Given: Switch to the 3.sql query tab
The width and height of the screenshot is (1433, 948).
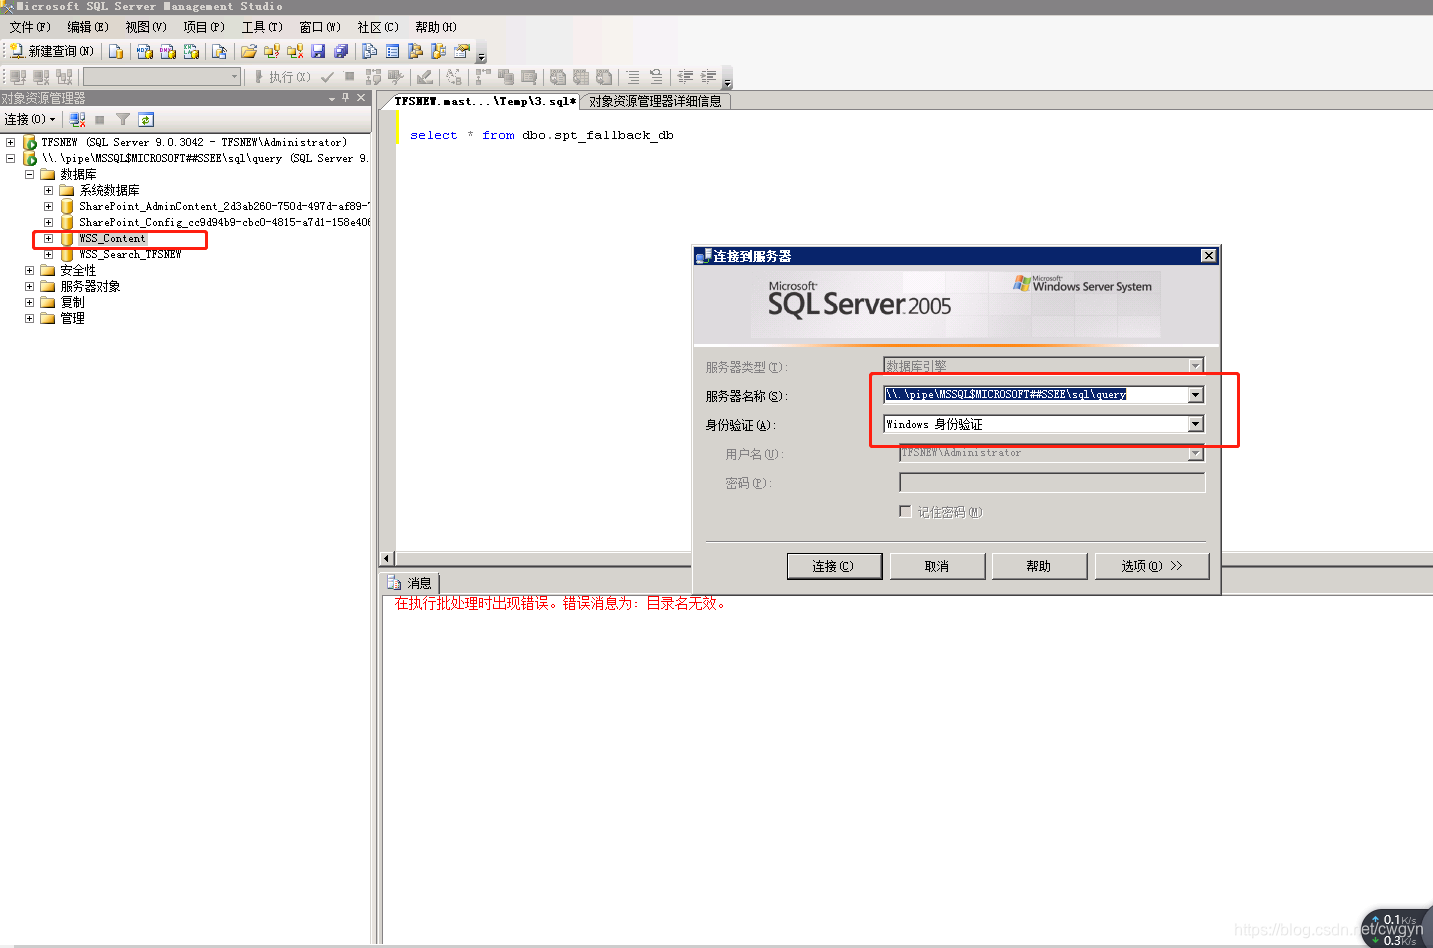Looking at the screenshot, I should pyautogui.click(x=485, y=101).
